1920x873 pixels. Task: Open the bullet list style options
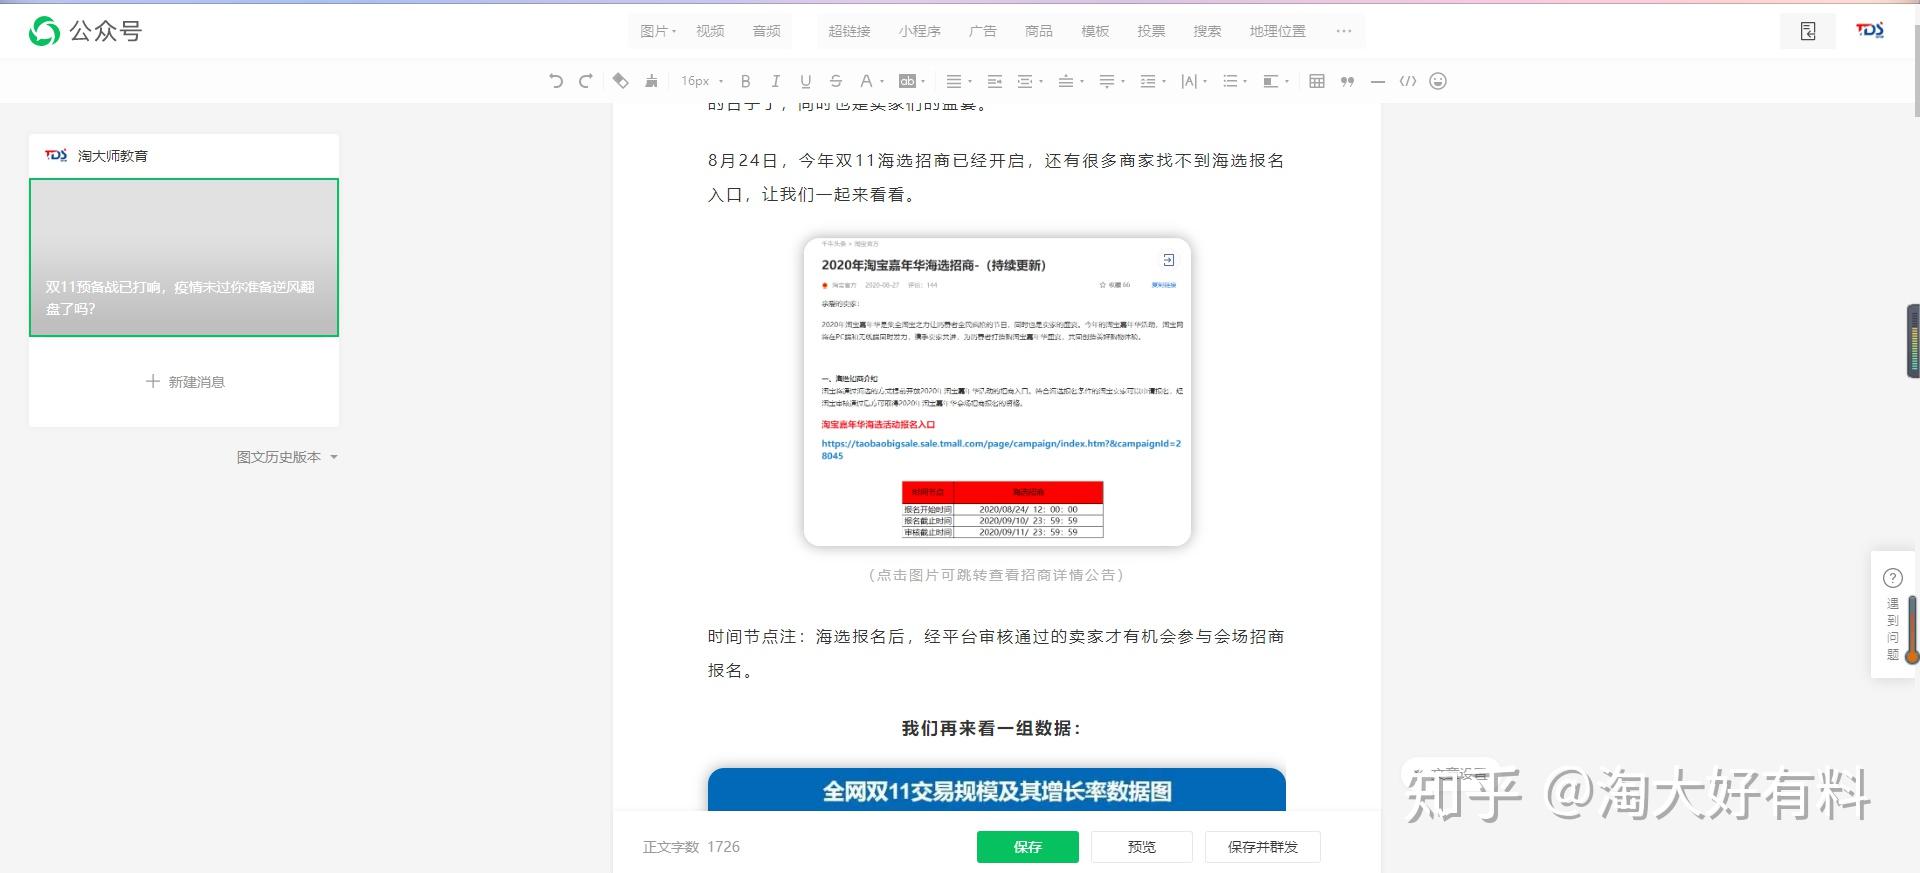1234,81
